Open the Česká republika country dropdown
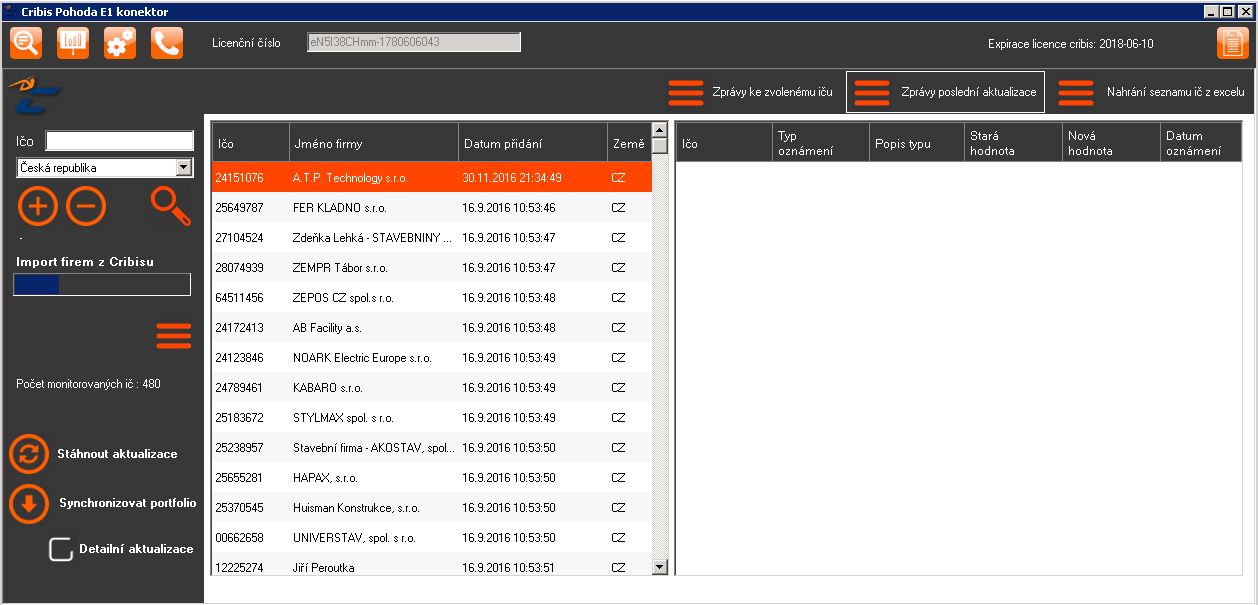The image size is (1258, 605). pos(105,168)
